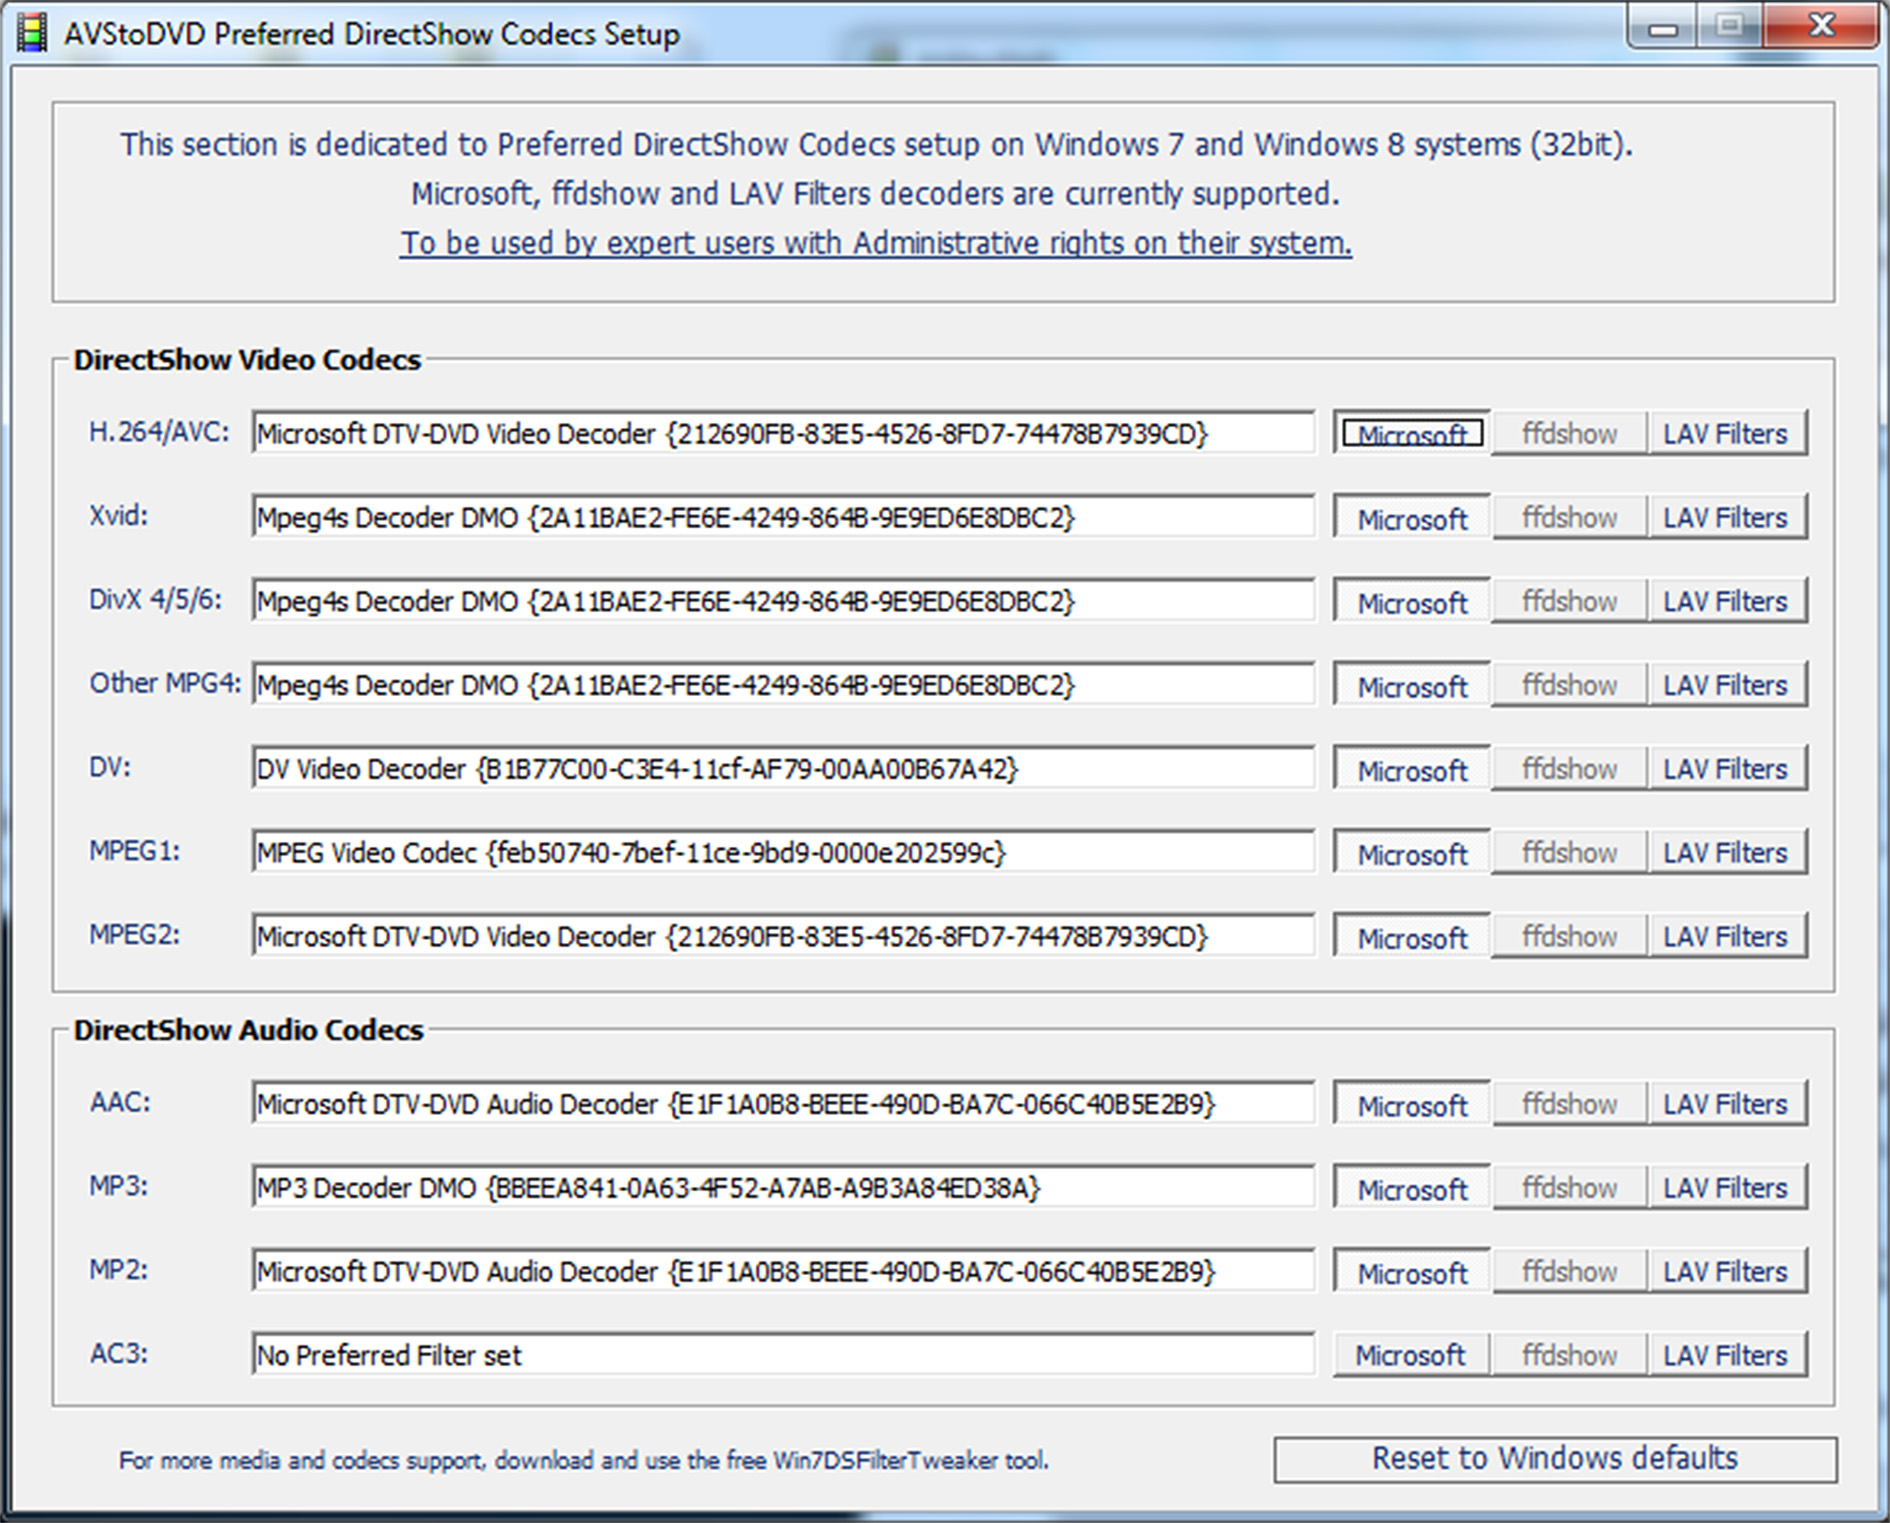The height and width of the screenshot is (1523, 1890).
Task: Choose LAV Filters for AAC
Action: (x=1726, y=1104)
